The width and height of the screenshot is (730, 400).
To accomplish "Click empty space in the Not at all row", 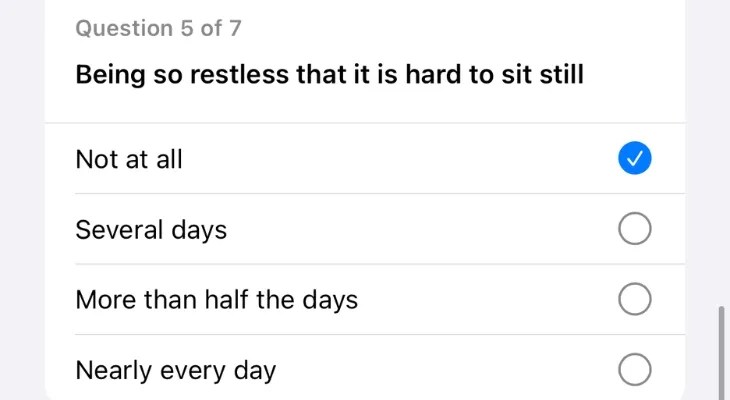I will click(x=400, y=158).
